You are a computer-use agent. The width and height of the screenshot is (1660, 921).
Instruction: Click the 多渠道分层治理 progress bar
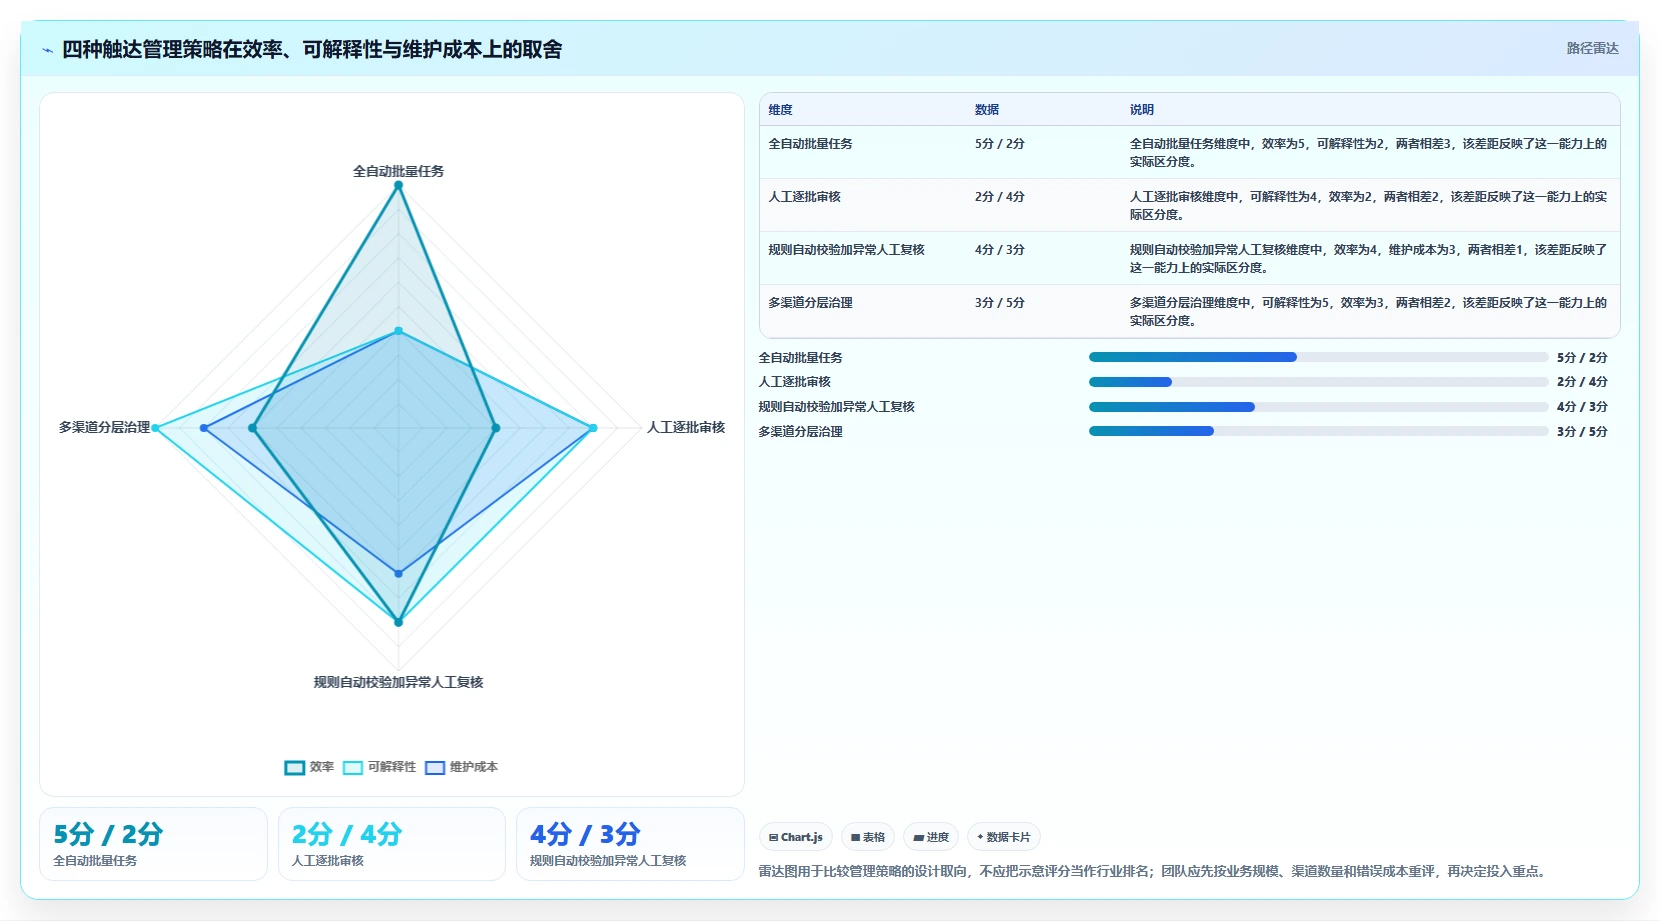coord(1318,431)
